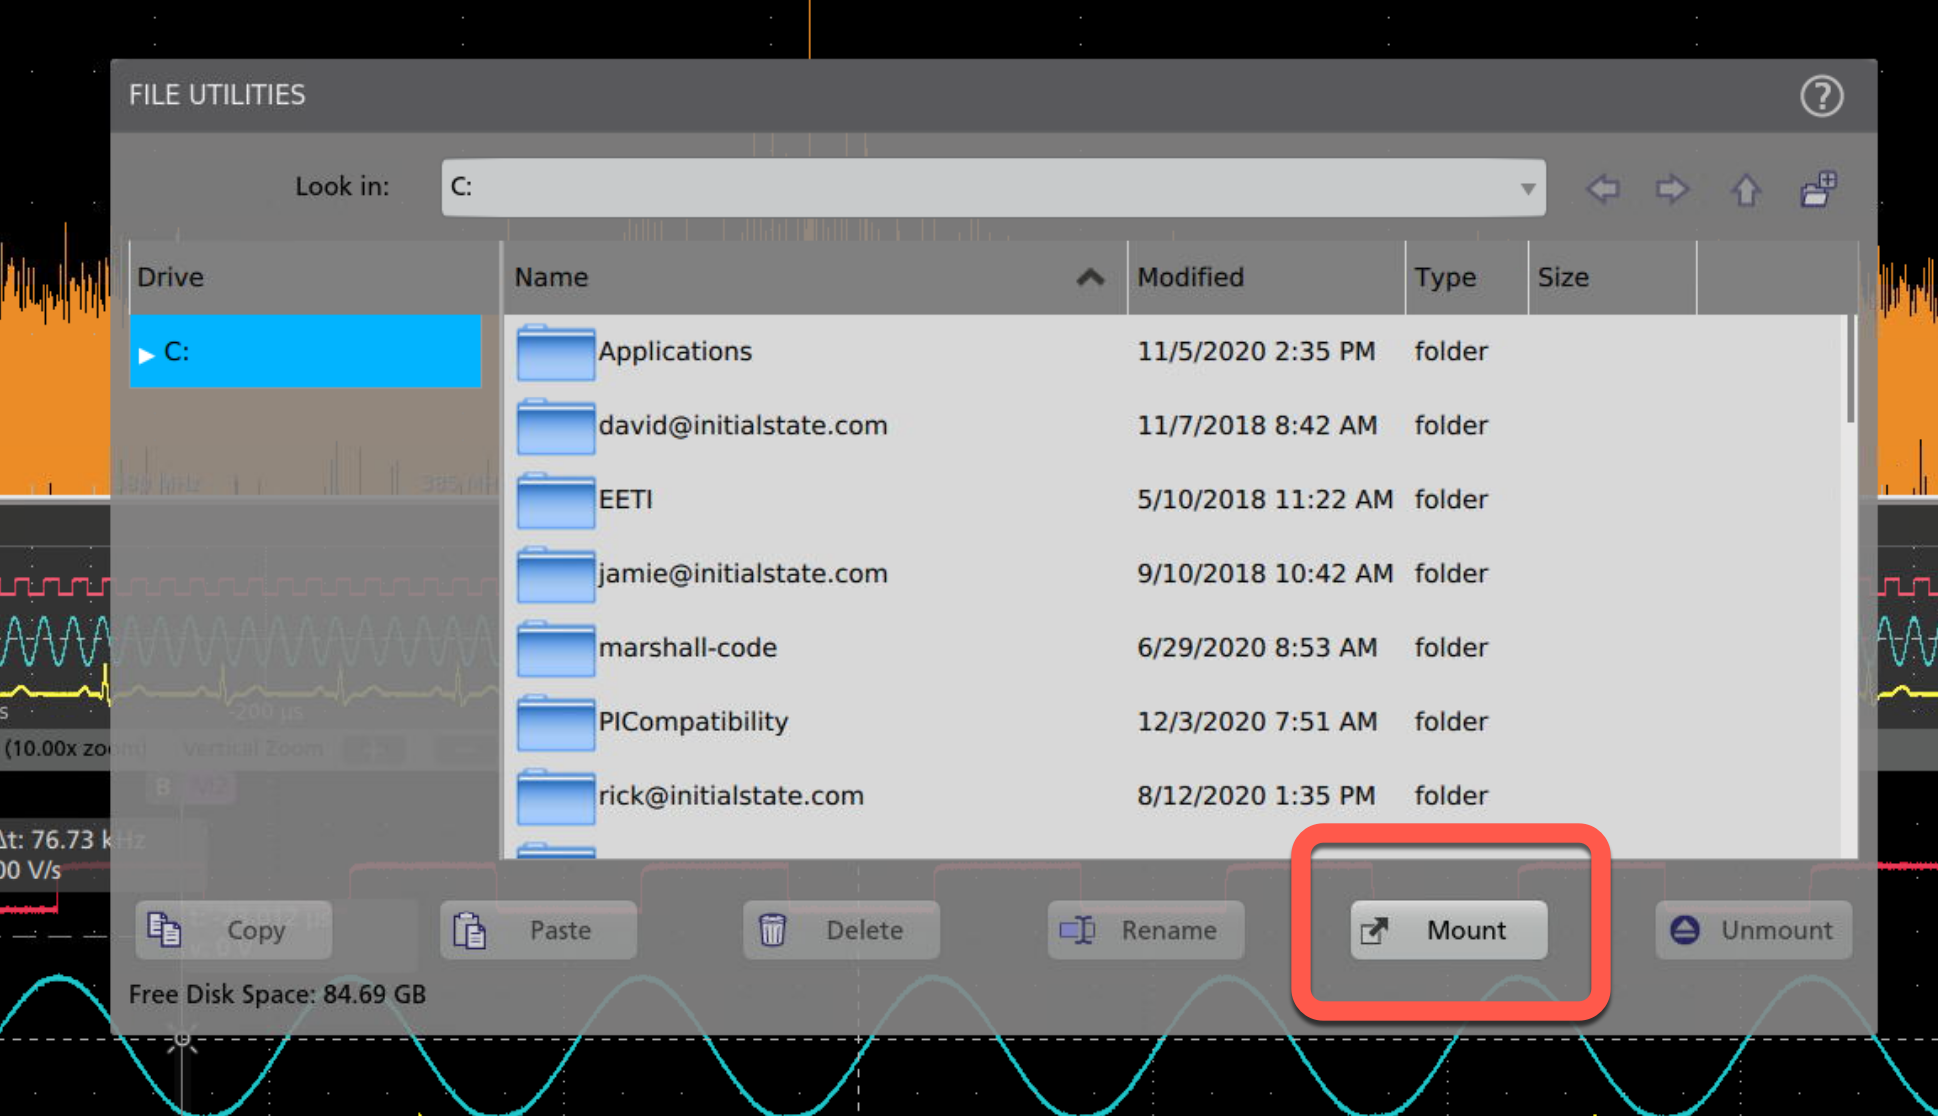Select the EETI folder icon
Viewport: 1938px width, 1116px height.
coord(556,500)
